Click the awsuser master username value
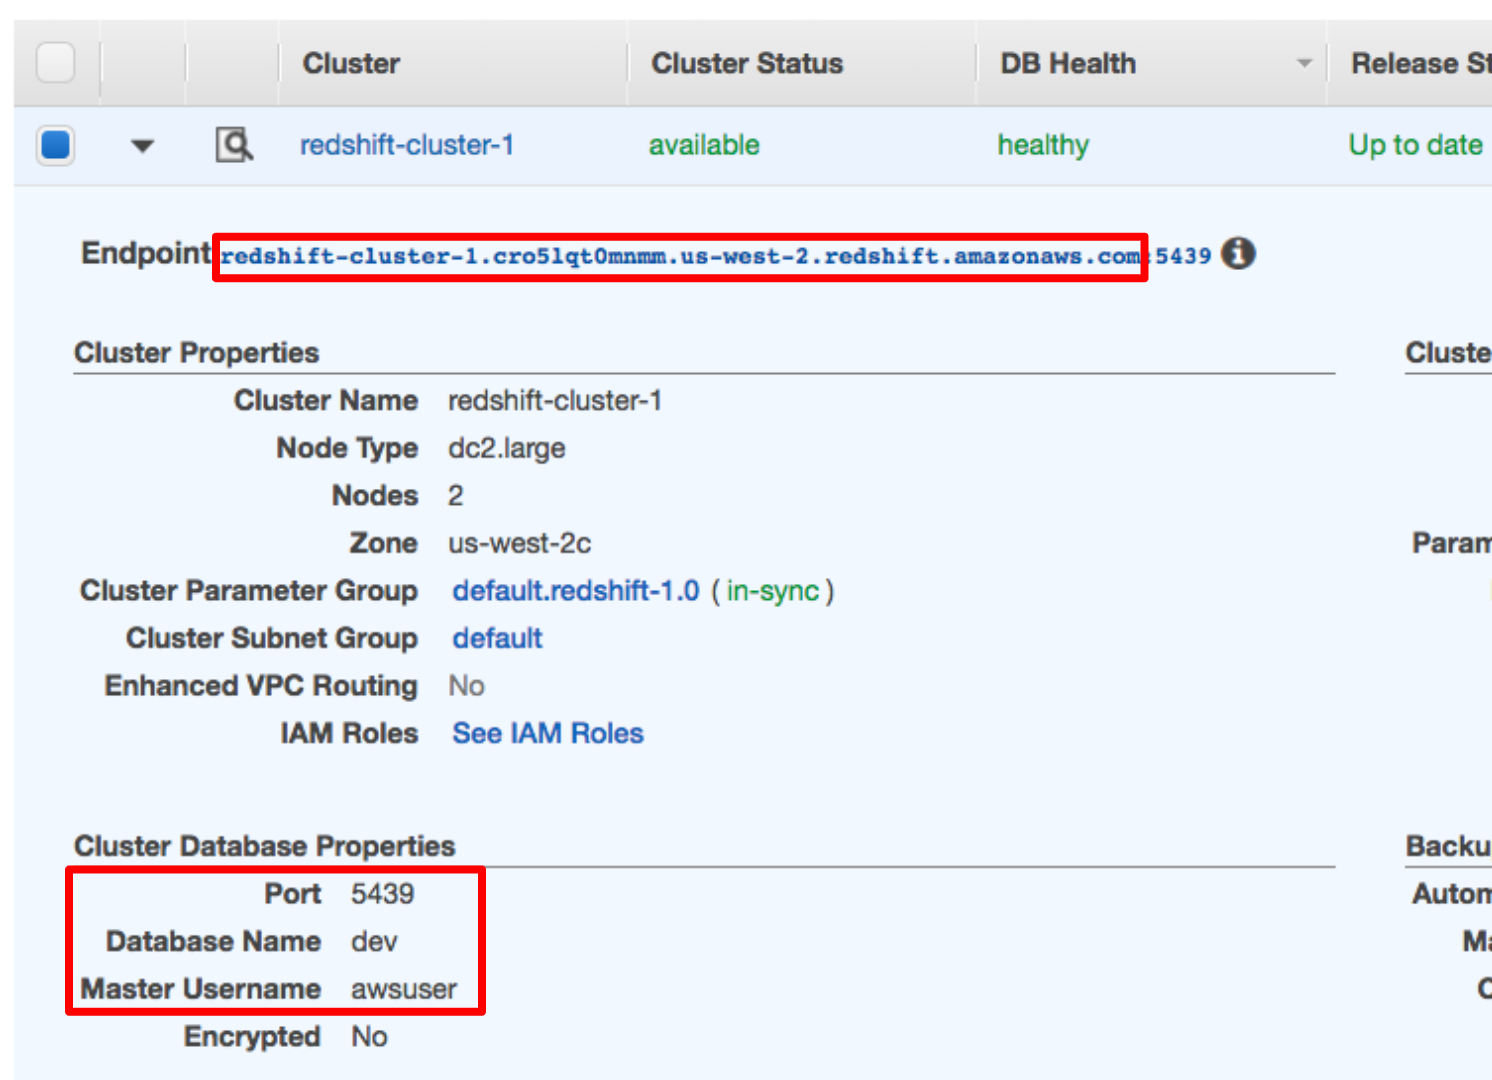The height and width of the screenshot is (1080, 1492). (403, 989)
